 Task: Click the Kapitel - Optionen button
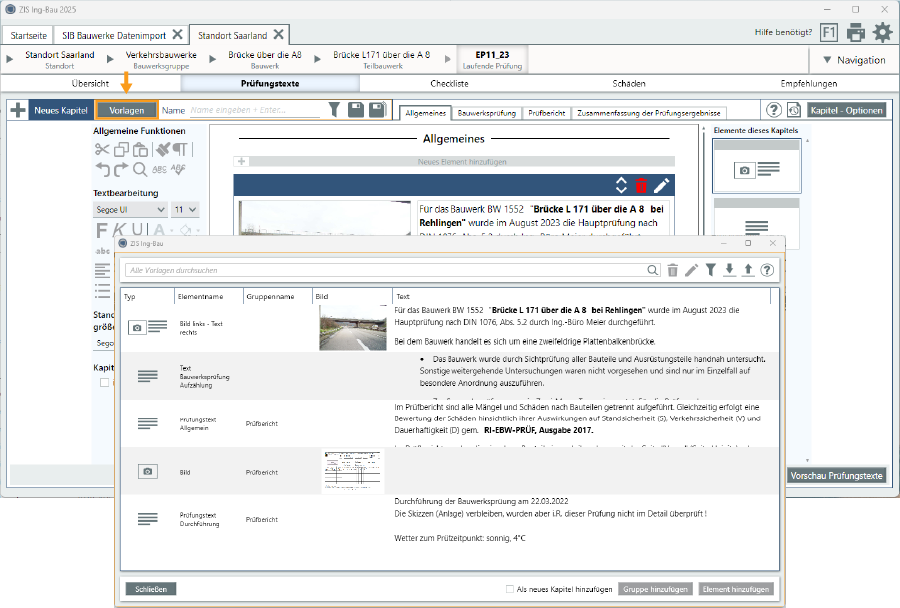pyautogui.click(x=846, y=110)
